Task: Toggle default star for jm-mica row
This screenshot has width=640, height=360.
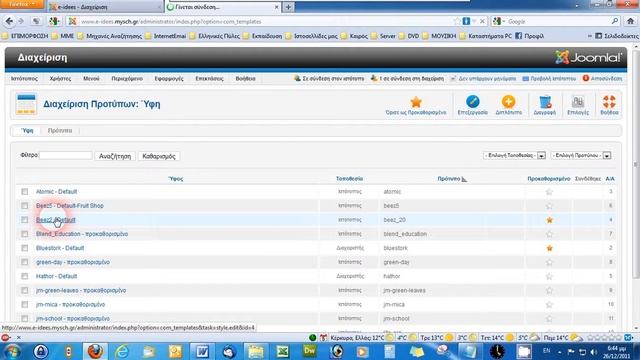Action: click(x=549, y=304)
